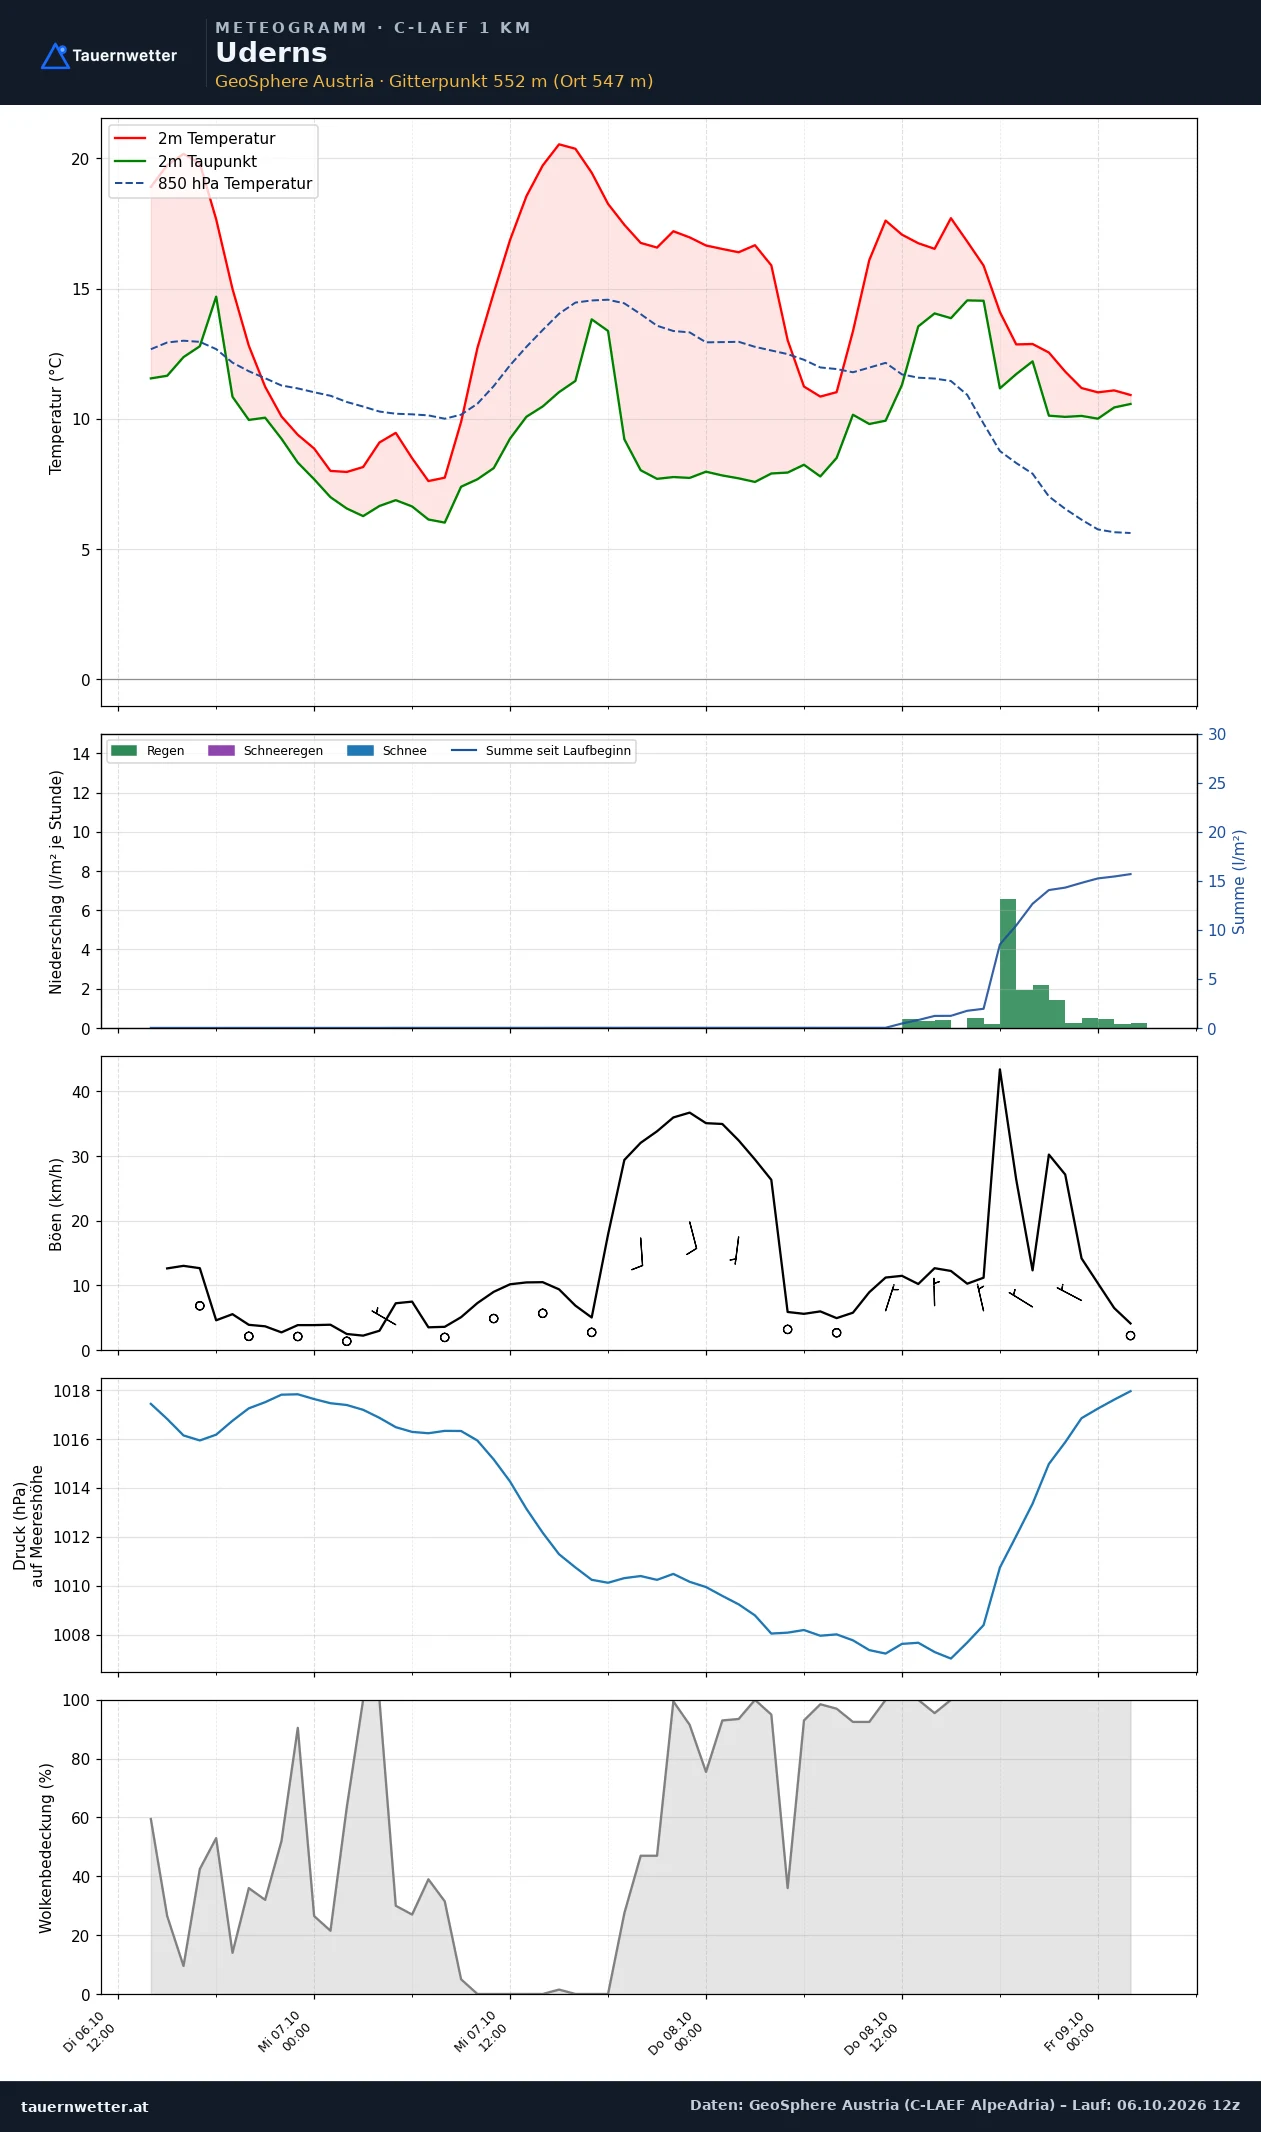
Task: Click the green Regen color swatch
Action: click(124, 751)
